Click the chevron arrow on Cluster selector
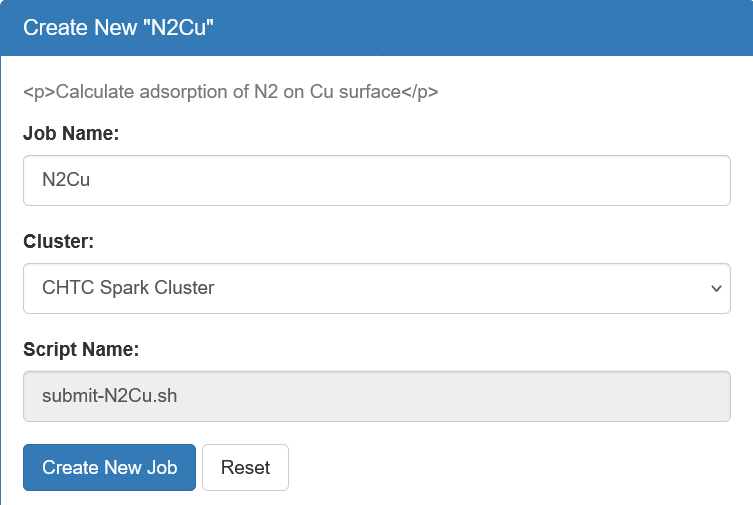Viewport: 753px width, 505px height. pyautogui.click(x=715, y=288)
